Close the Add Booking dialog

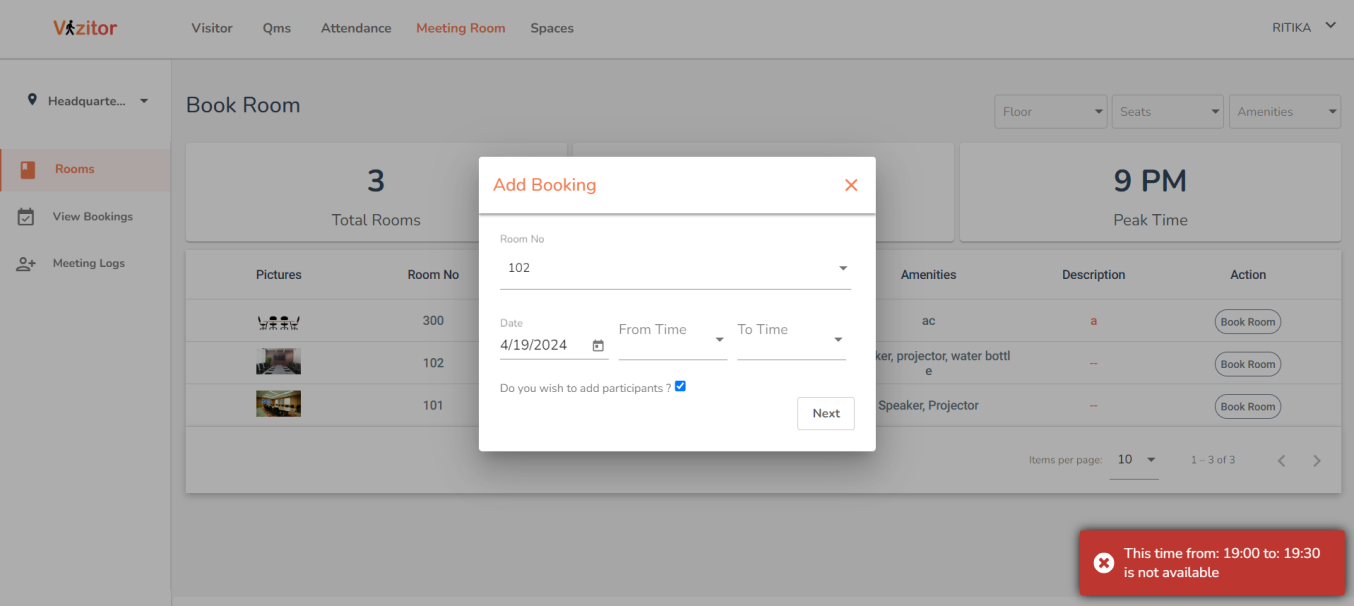(x=851, y=185)
